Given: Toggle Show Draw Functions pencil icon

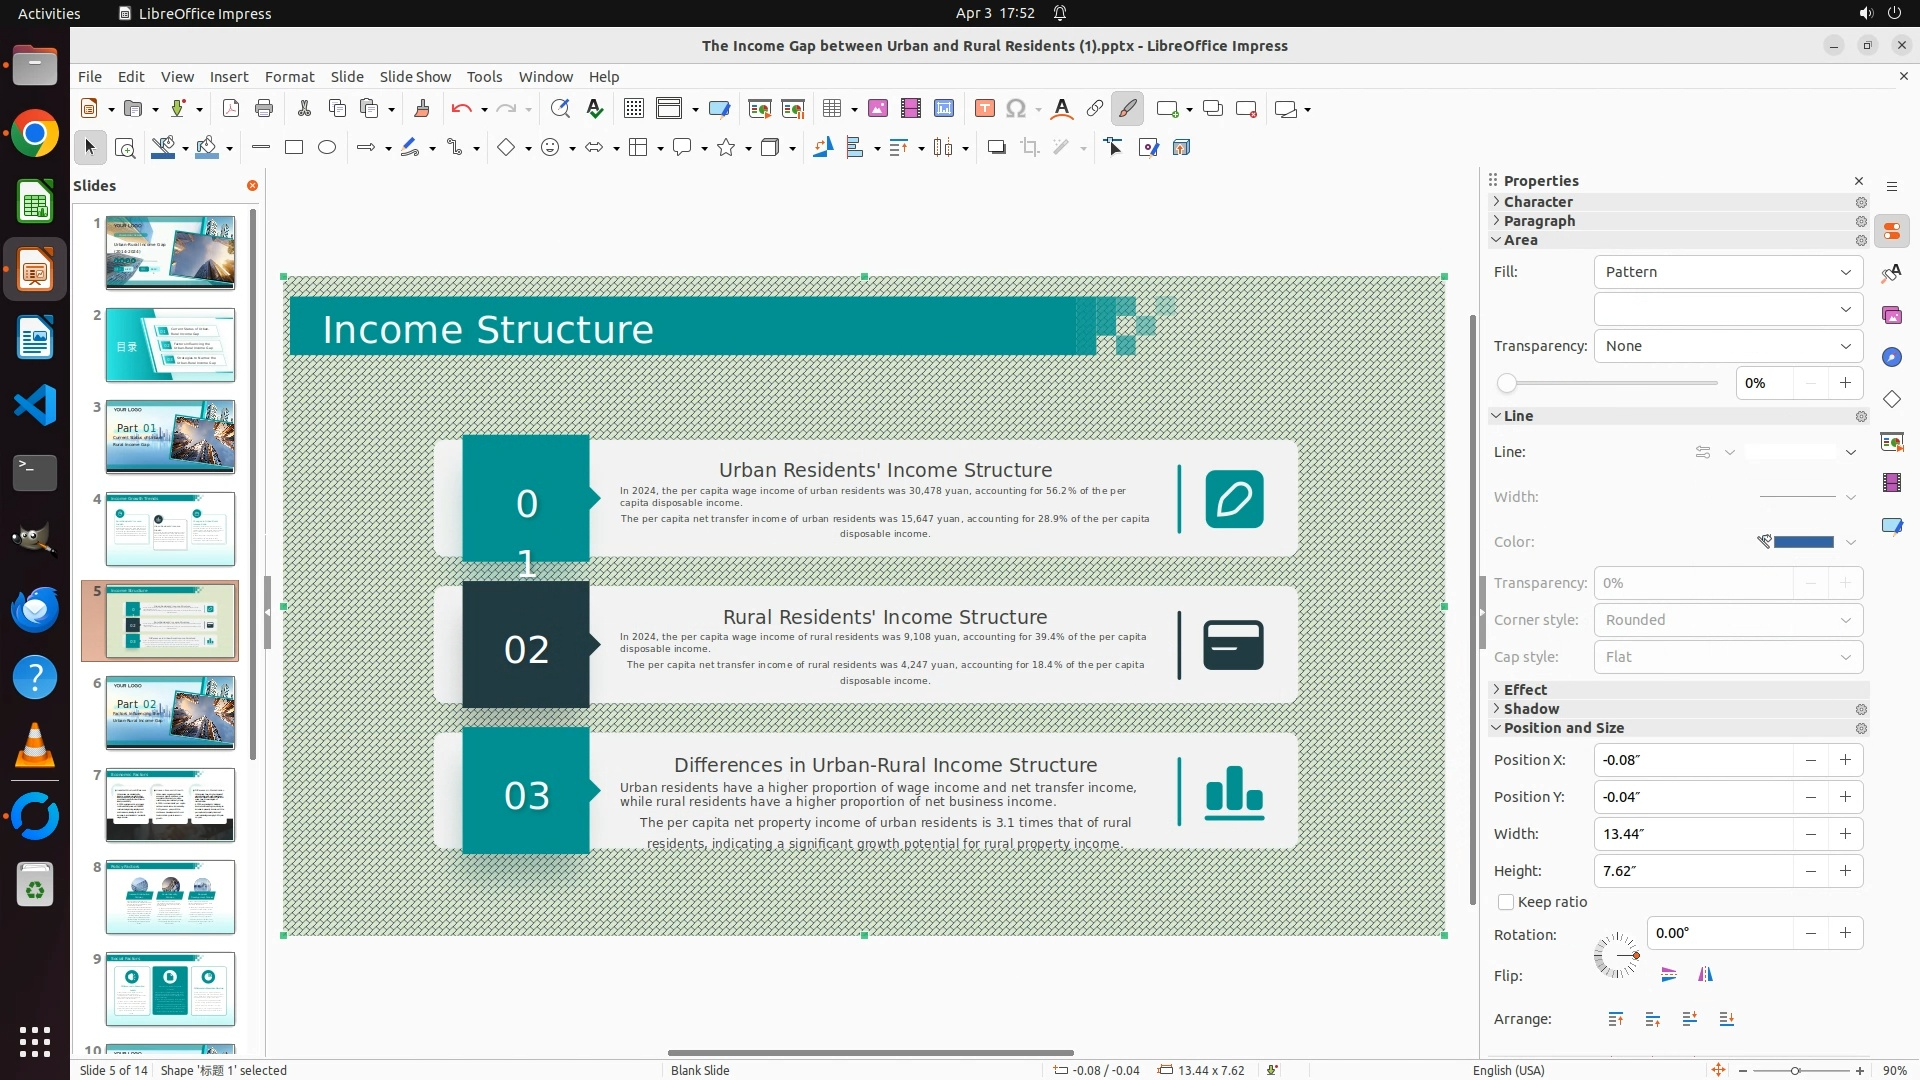Looking at the screenshot, I should [1127, 109].
